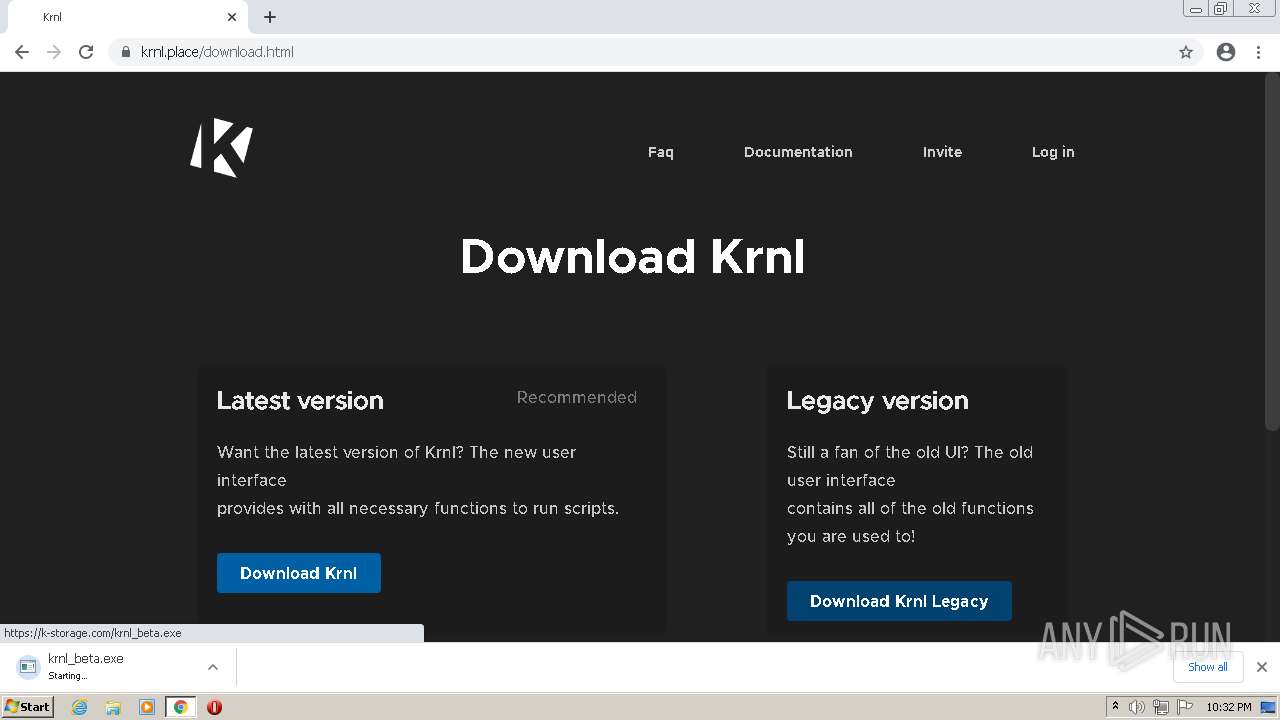Open the Invite link
1280x720 pixels.
click(x=942, y=152)
